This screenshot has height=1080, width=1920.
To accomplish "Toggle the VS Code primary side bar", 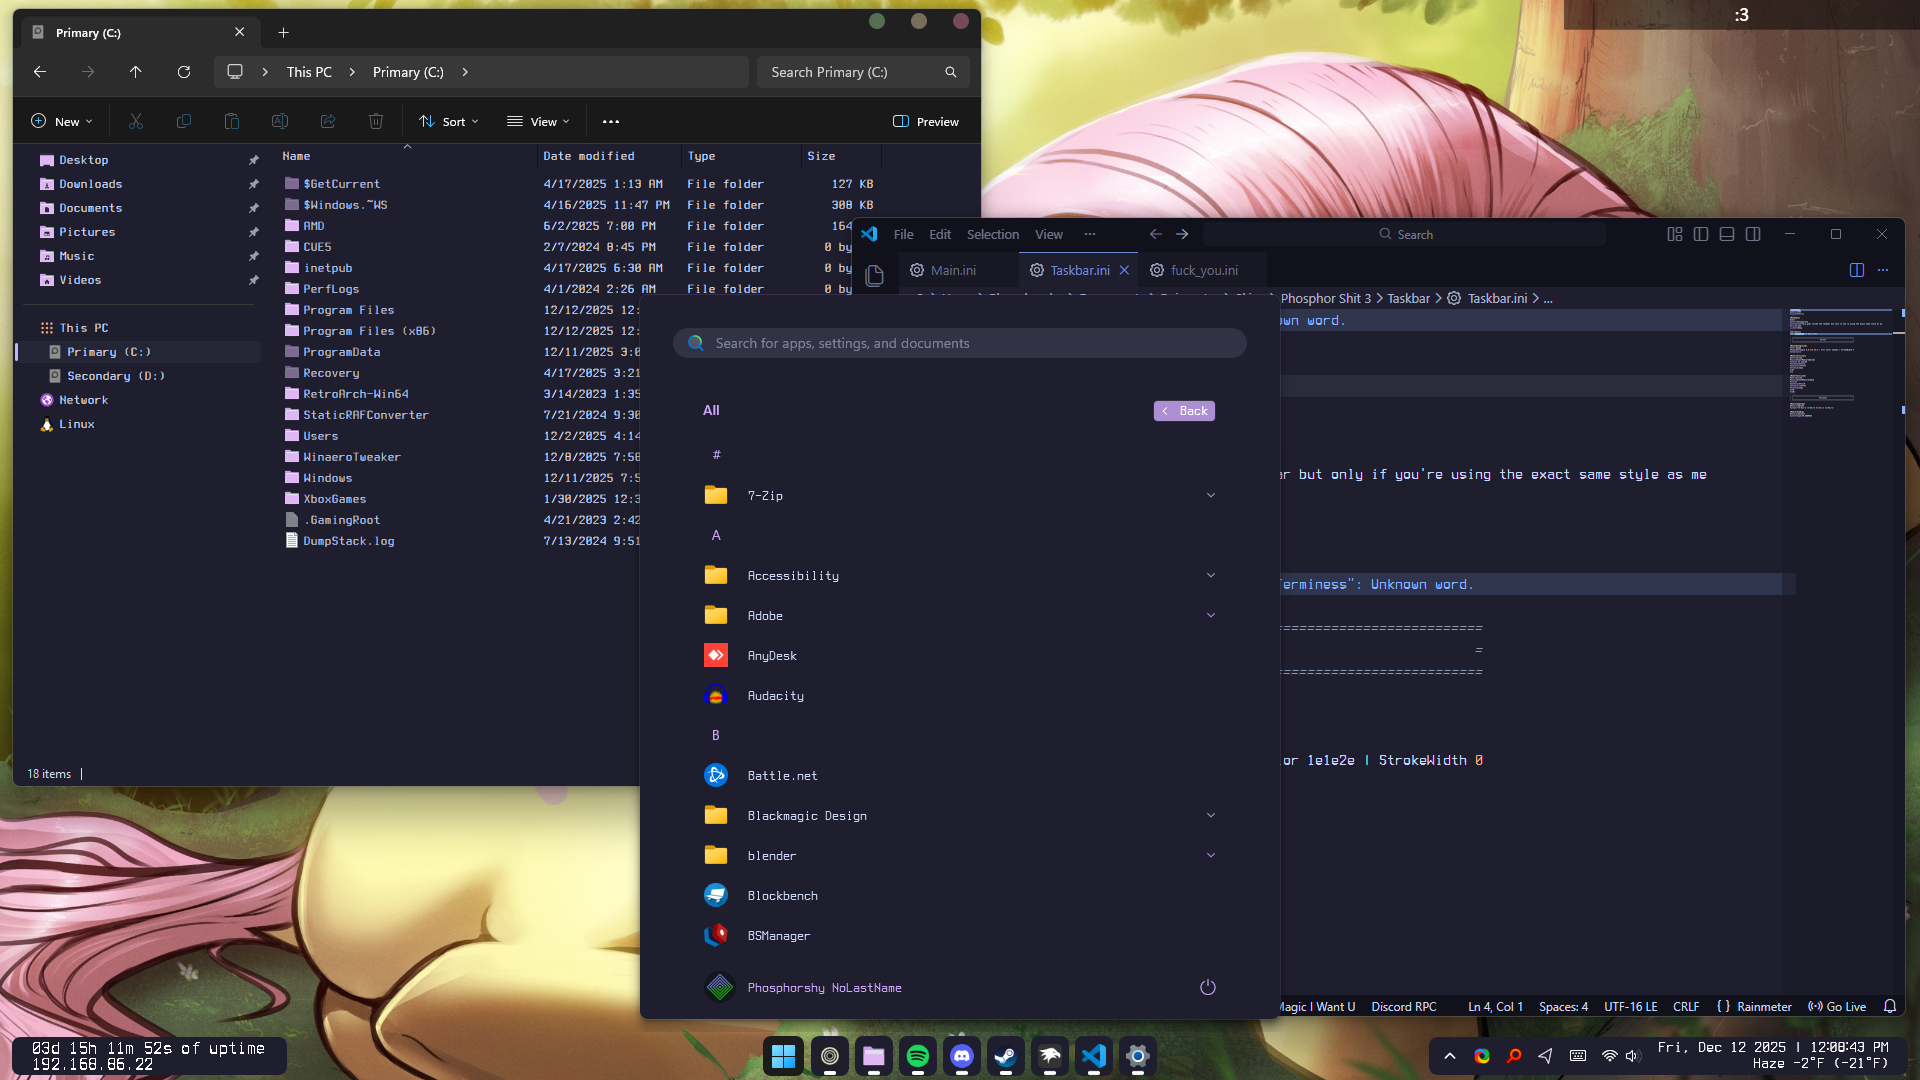I will 1701,234.
